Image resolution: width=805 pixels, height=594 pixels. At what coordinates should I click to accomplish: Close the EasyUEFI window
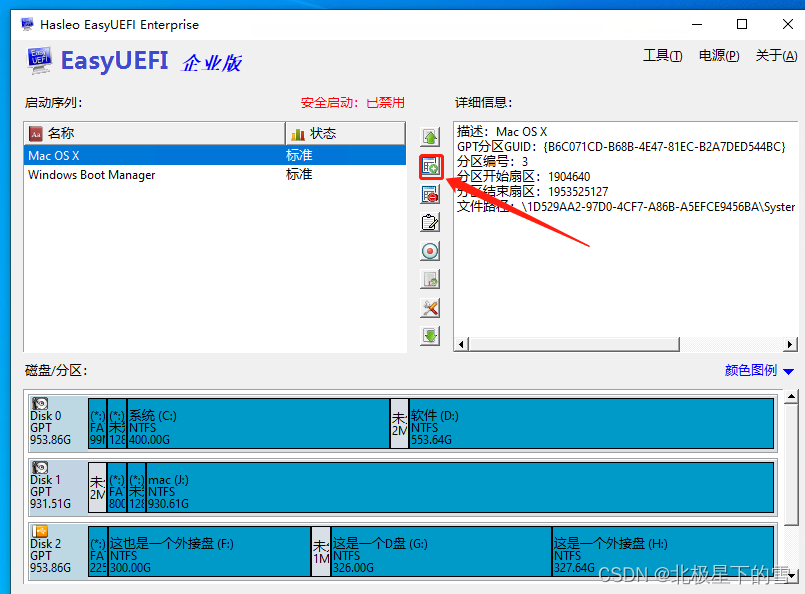(x=788, y=24)
